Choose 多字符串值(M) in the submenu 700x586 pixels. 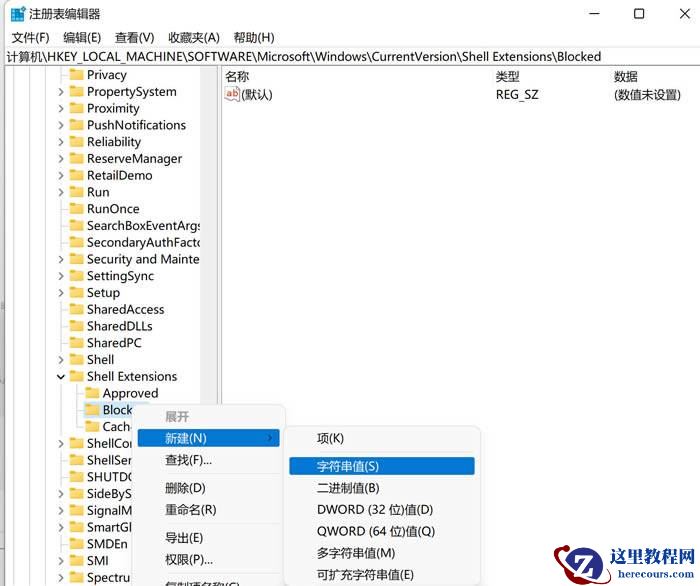click(x=382, y=553)
